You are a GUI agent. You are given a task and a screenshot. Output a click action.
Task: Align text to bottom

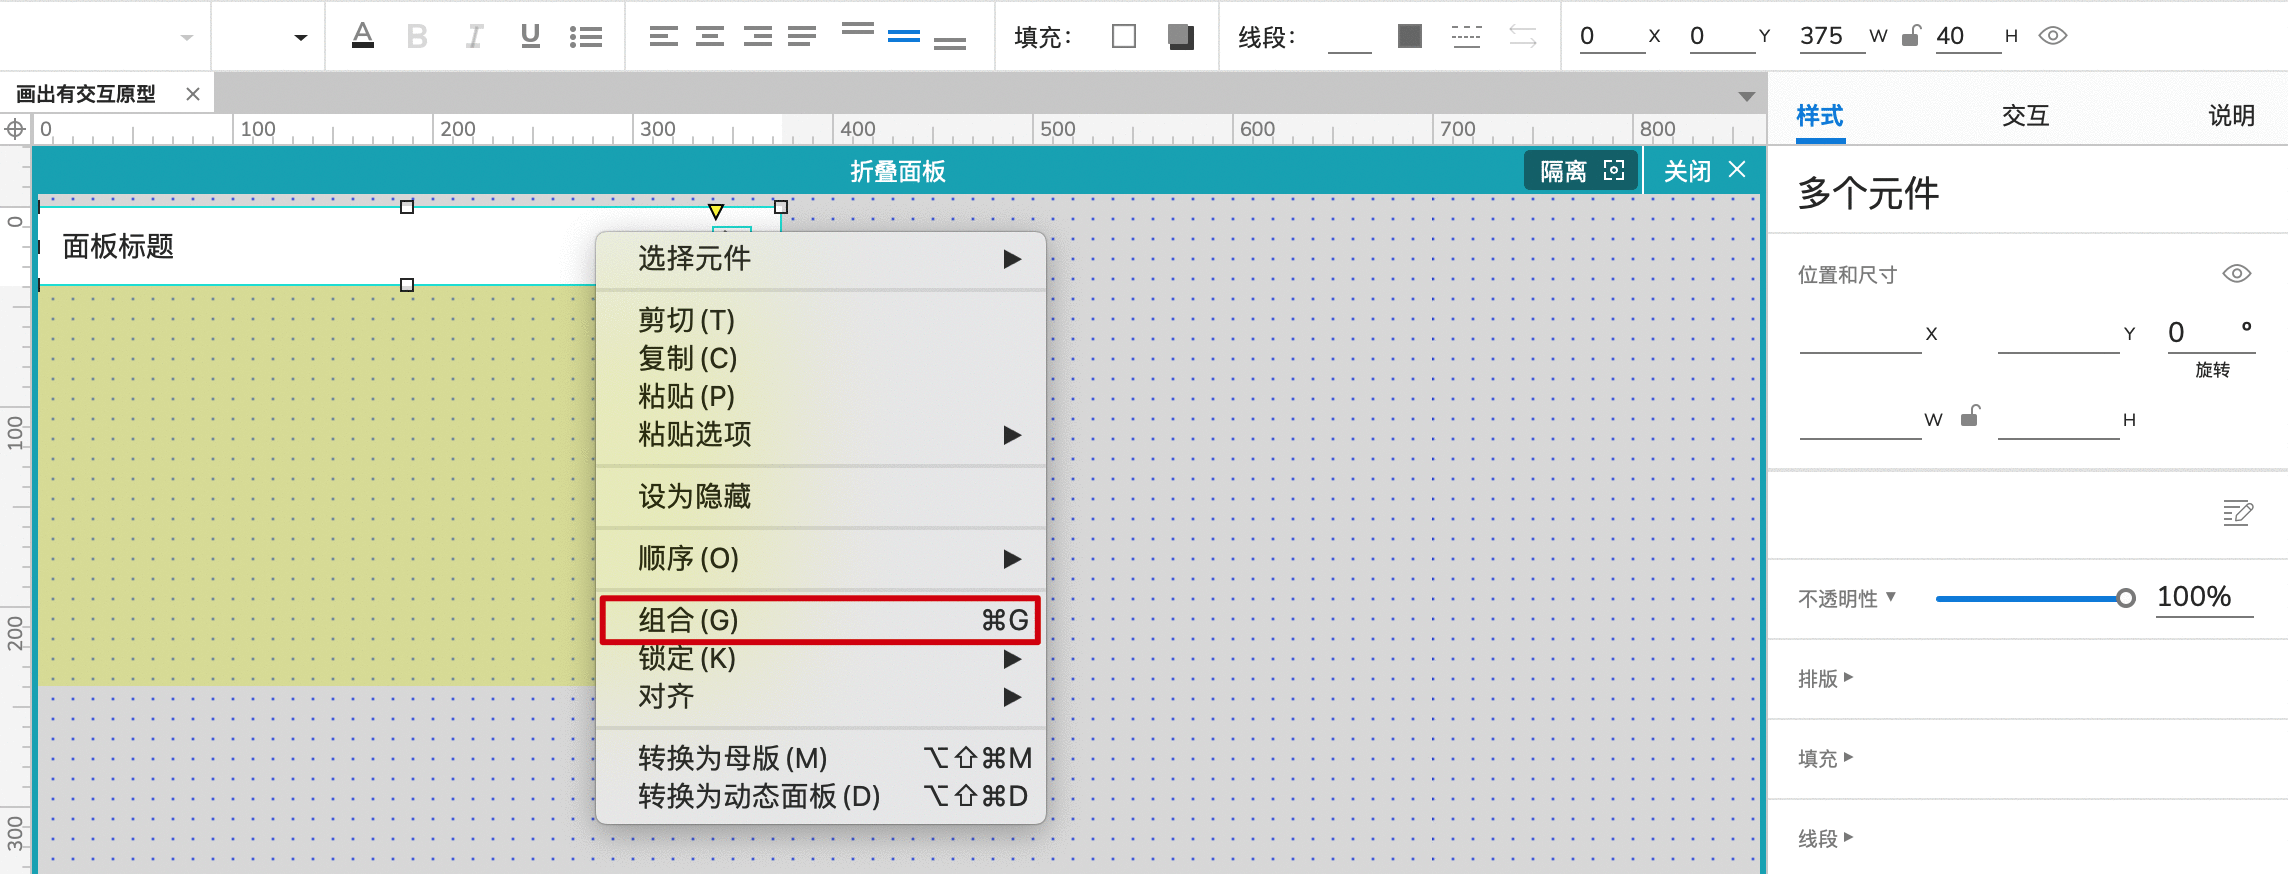click(949, 42)
